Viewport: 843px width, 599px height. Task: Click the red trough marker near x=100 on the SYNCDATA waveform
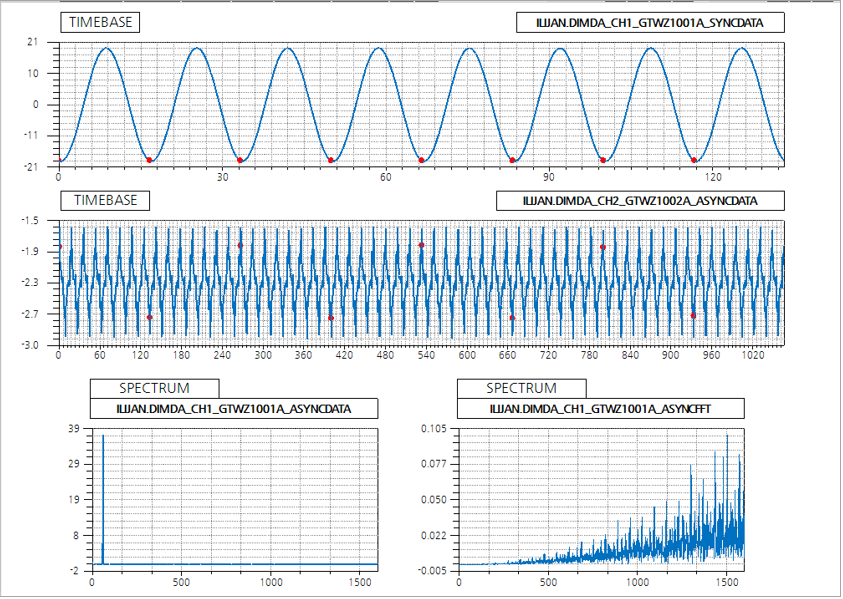click(603, 160)
